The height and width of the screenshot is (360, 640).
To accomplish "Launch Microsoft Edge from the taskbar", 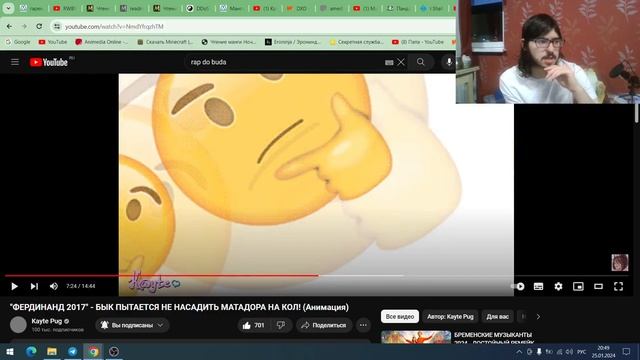I will 31,351.
